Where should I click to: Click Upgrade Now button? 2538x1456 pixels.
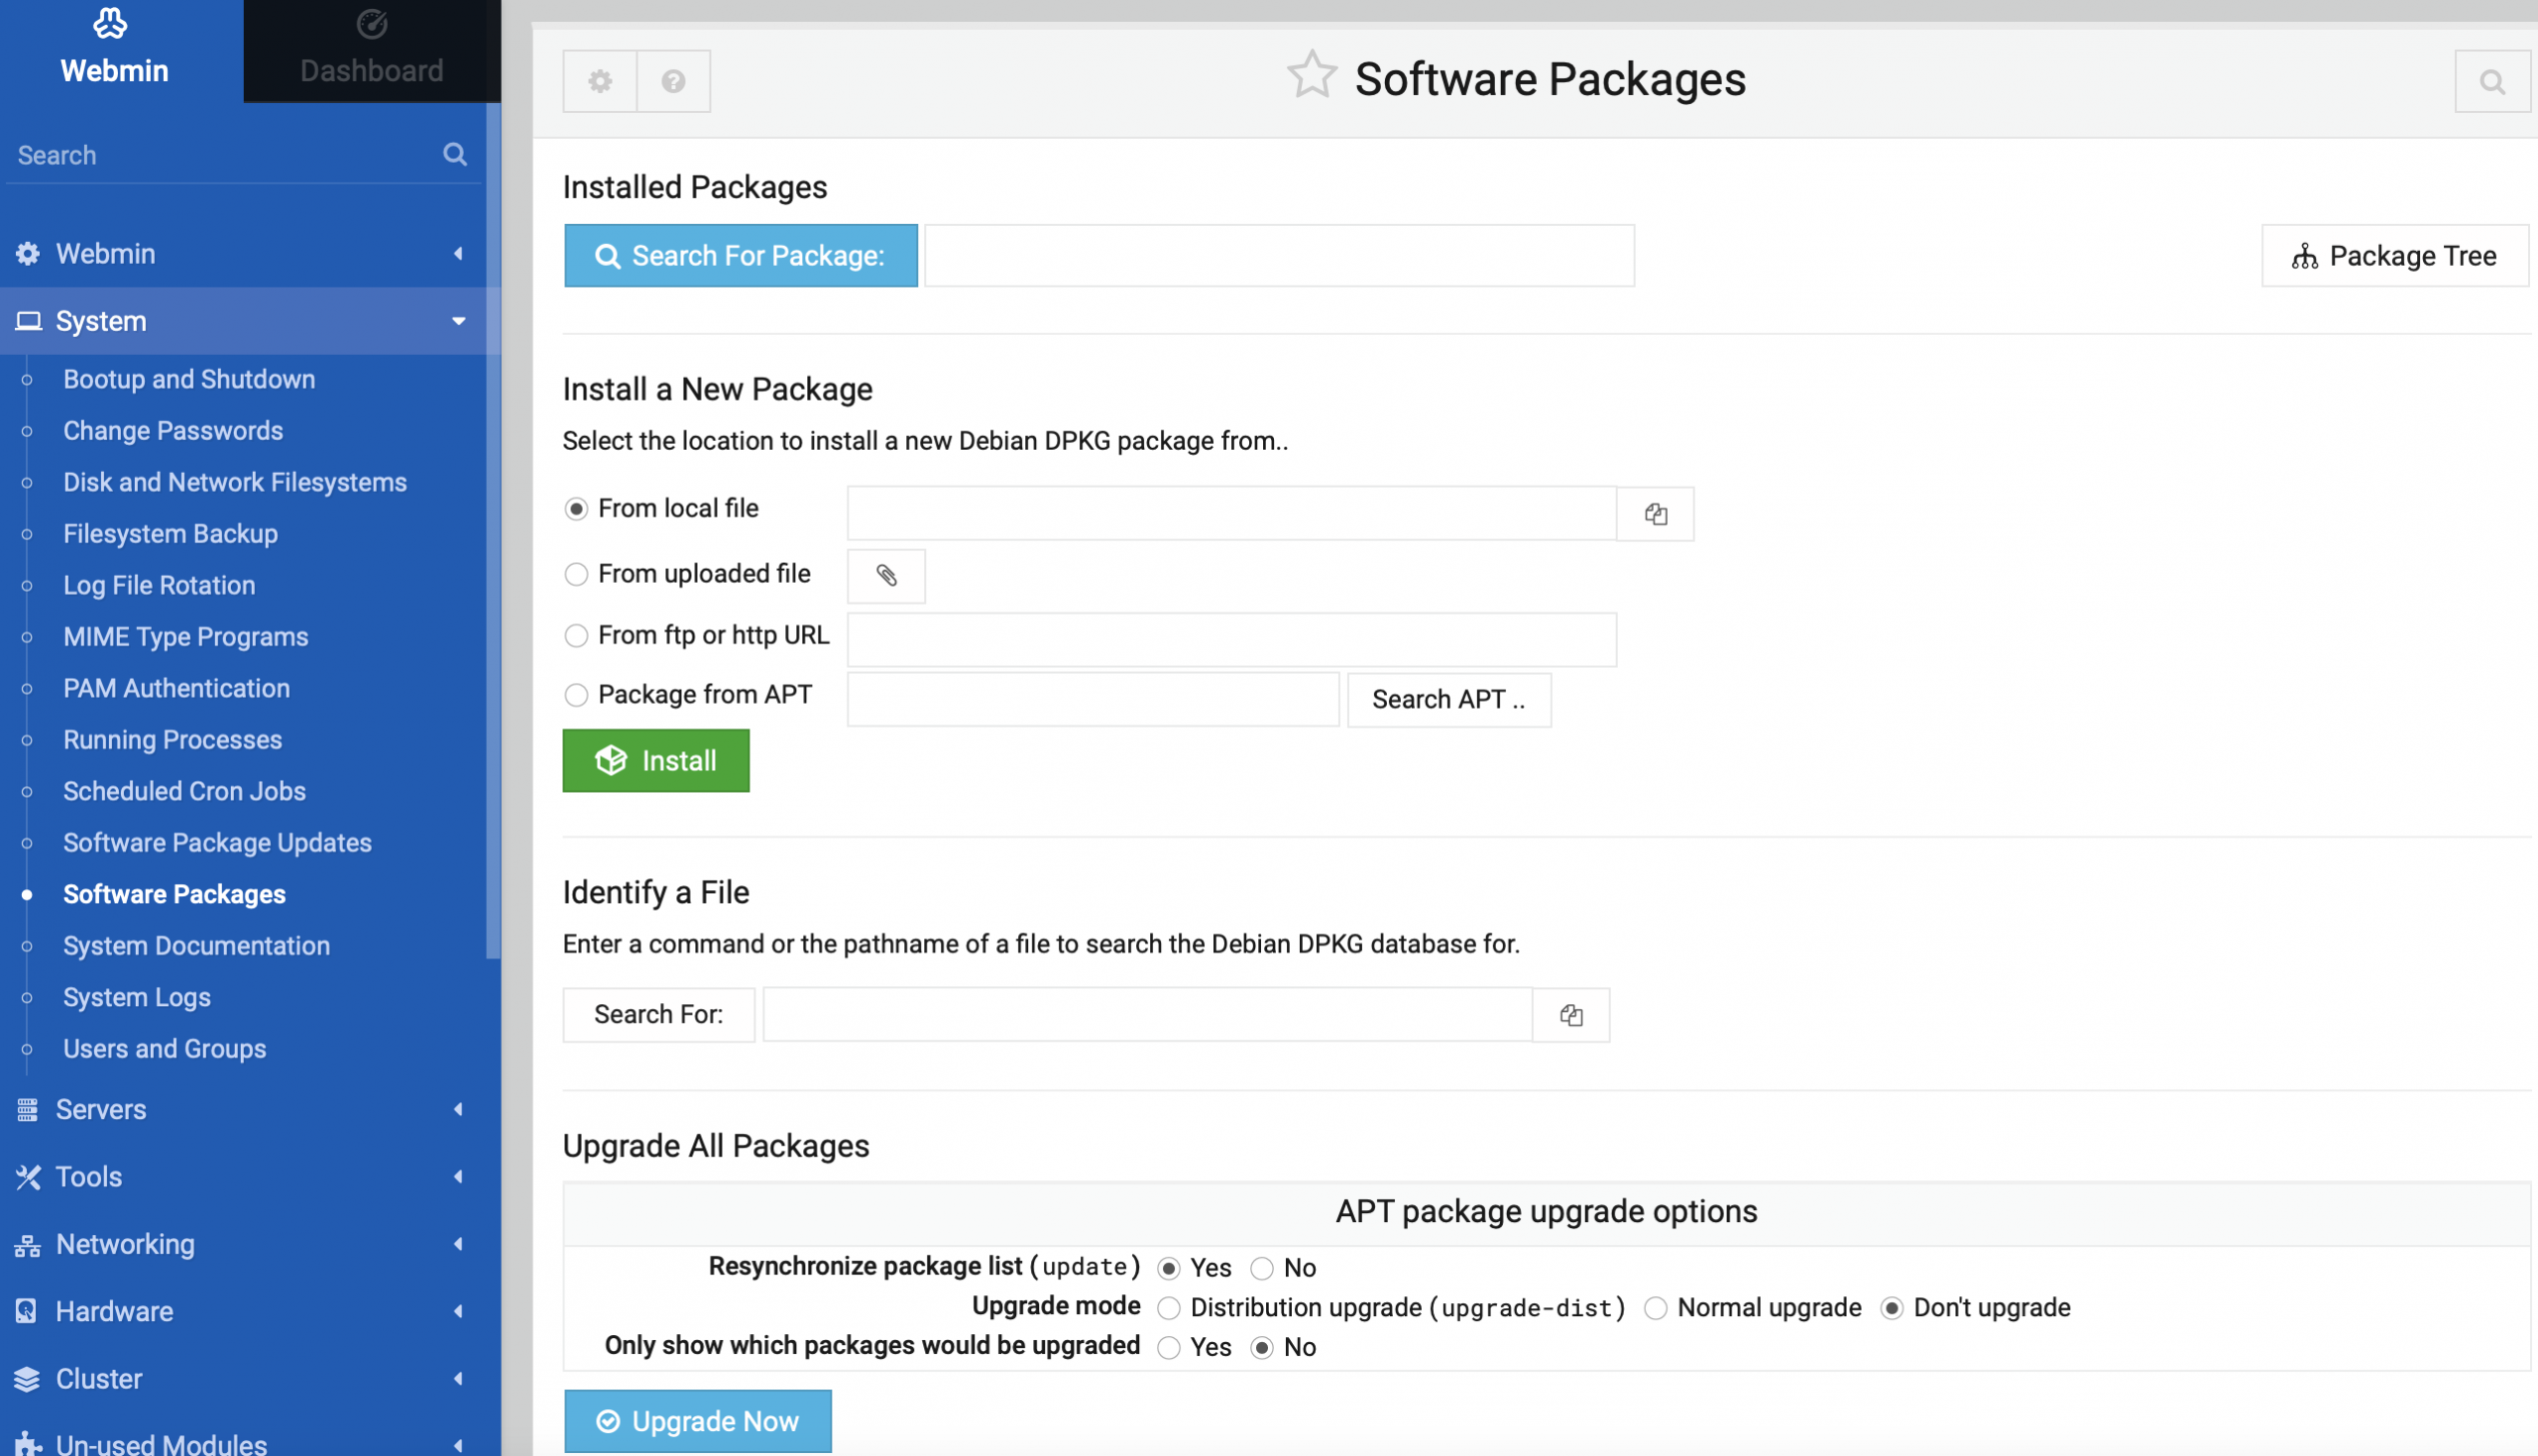click(x=698, y=1421)
